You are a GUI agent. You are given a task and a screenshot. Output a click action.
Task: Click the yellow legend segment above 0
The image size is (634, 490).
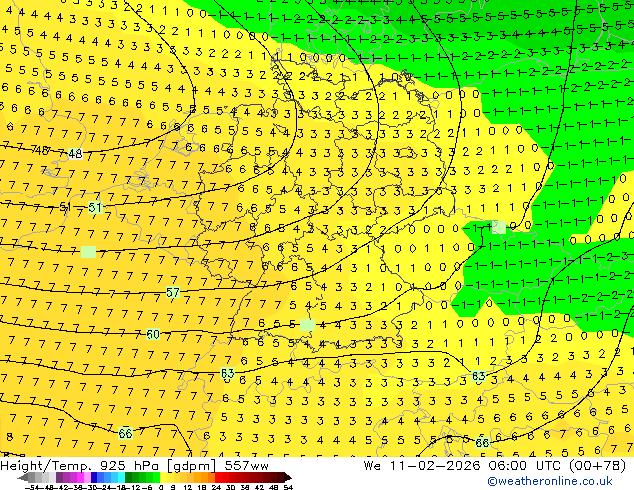[x=164, y=478]
